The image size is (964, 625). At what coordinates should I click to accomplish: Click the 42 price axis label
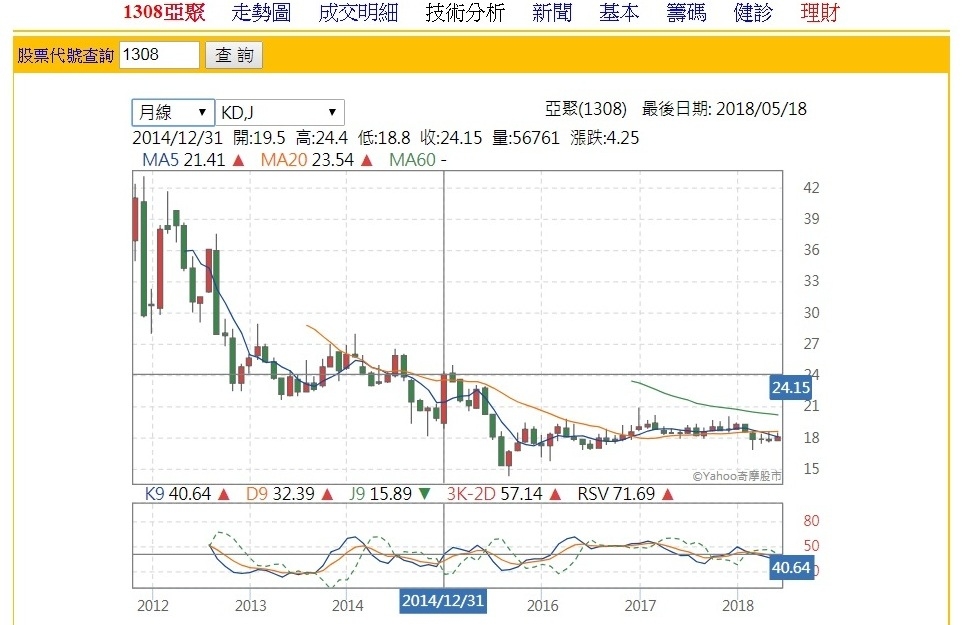tap(812, 188)
